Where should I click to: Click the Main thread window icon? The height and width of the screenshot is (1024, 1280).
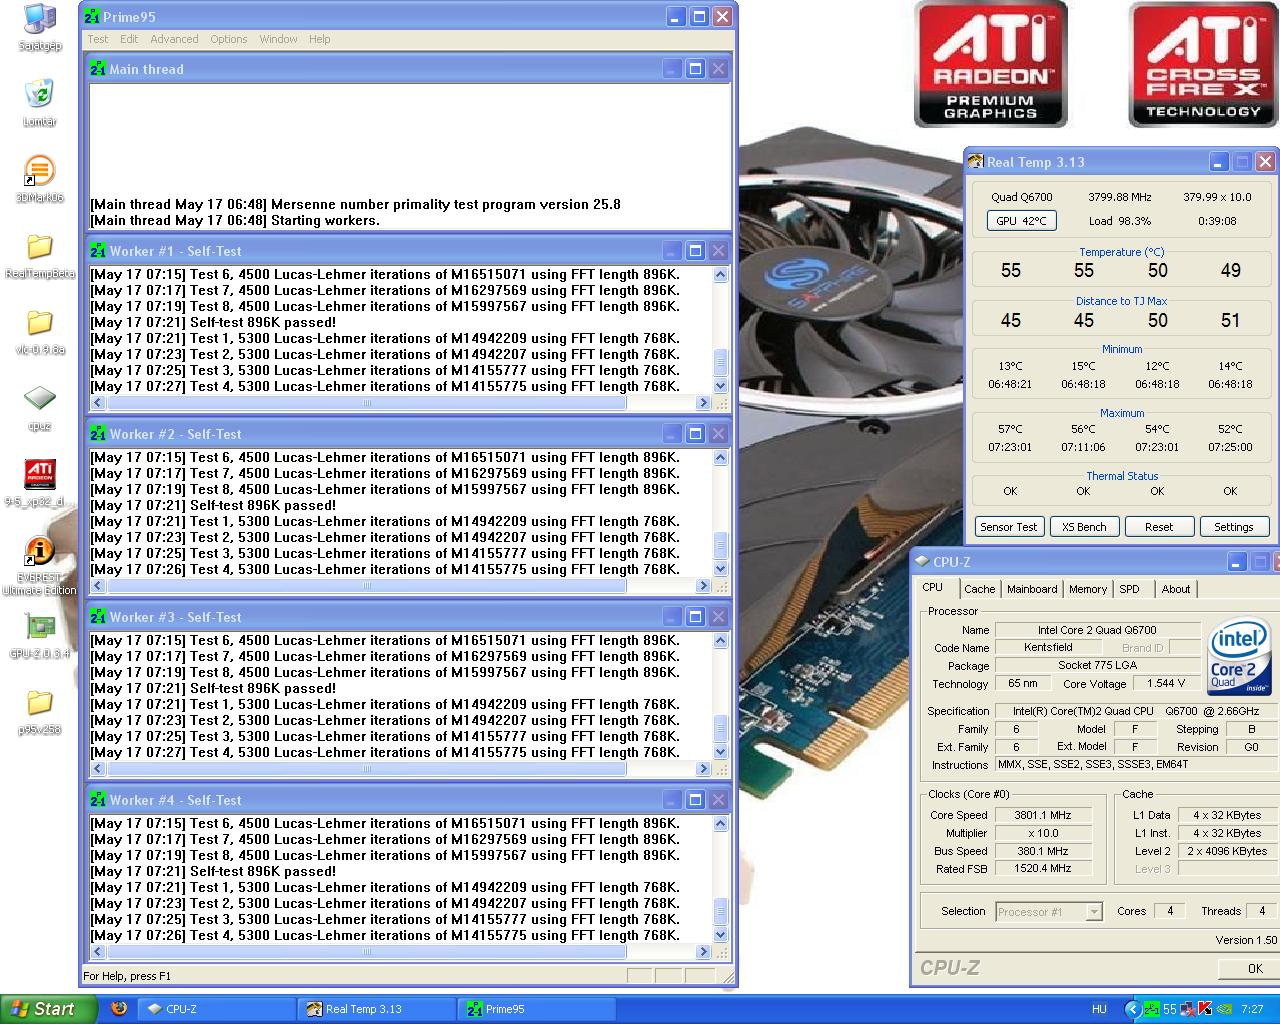(98, 69)
